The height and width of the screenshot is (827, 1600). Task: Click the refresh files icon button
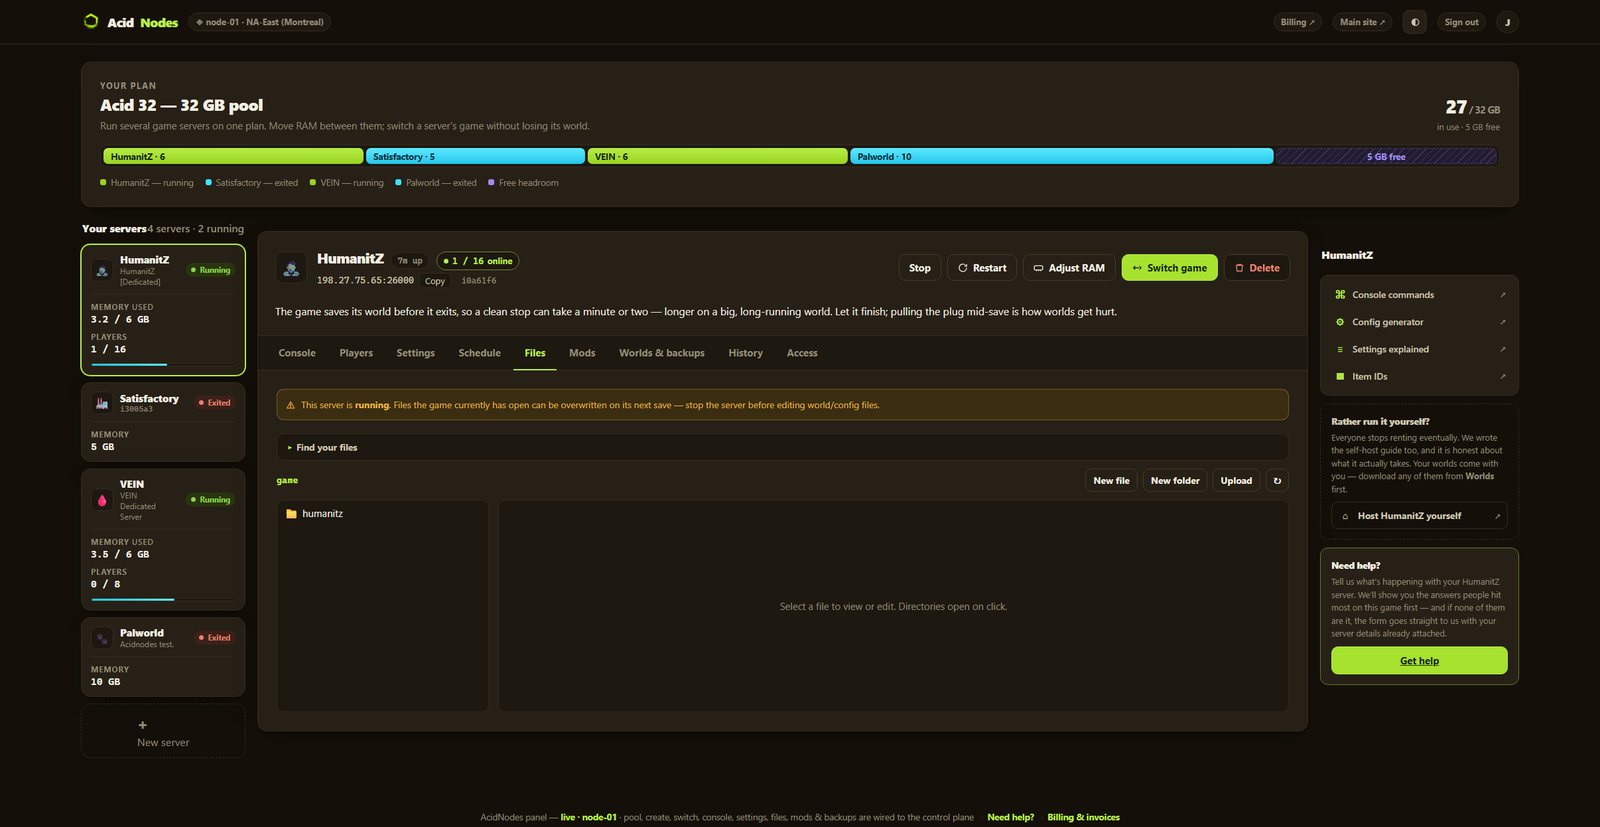tap(1277, 481)
